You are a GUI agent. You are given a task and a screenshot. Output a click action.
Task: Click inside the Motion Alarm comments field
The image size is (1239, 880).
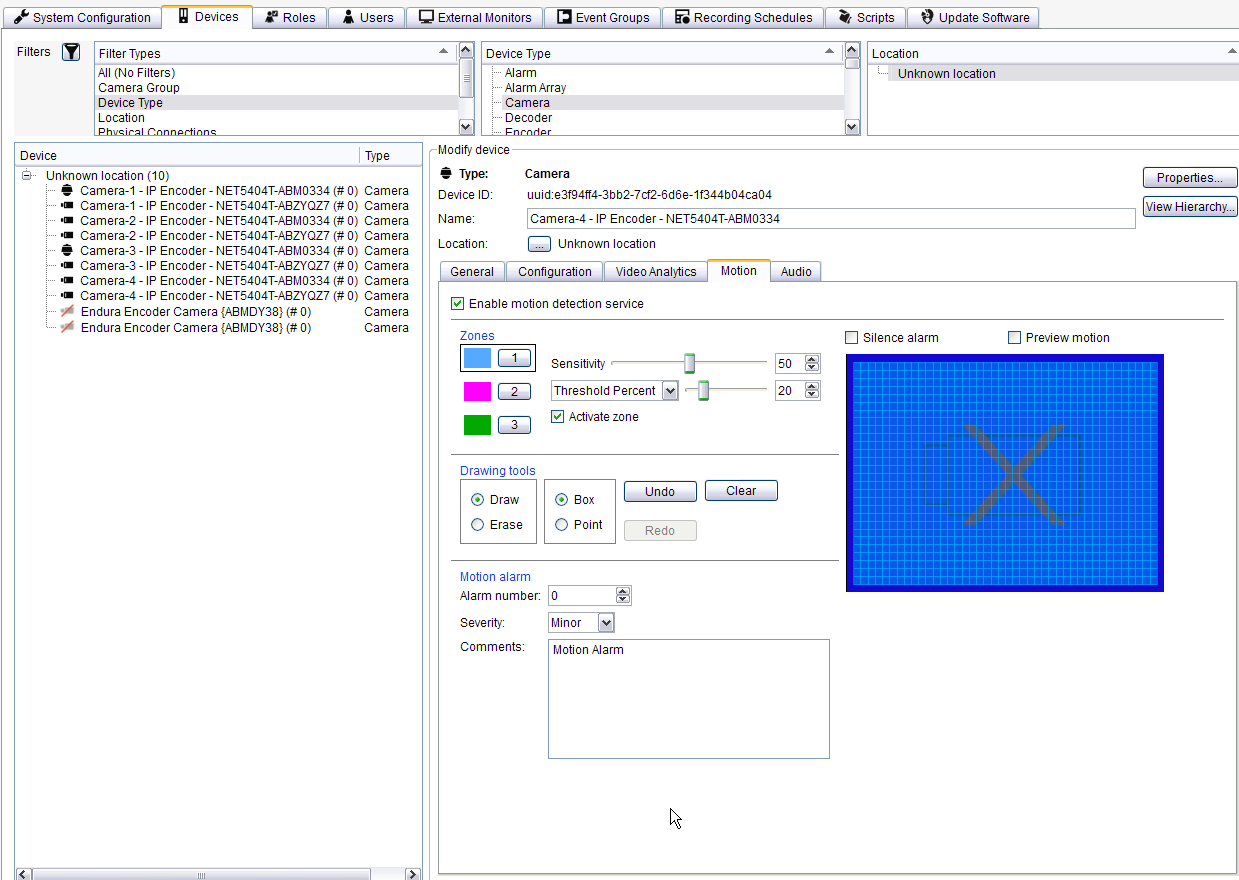687,698
